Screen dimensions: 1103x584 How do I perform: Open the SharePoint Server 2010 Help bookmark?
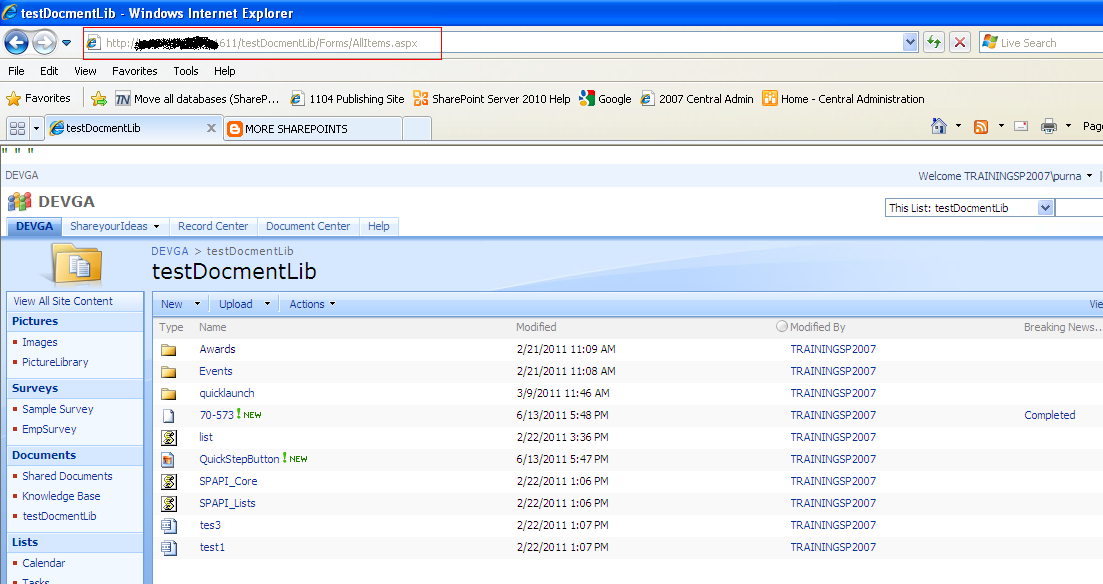(492, 99)
